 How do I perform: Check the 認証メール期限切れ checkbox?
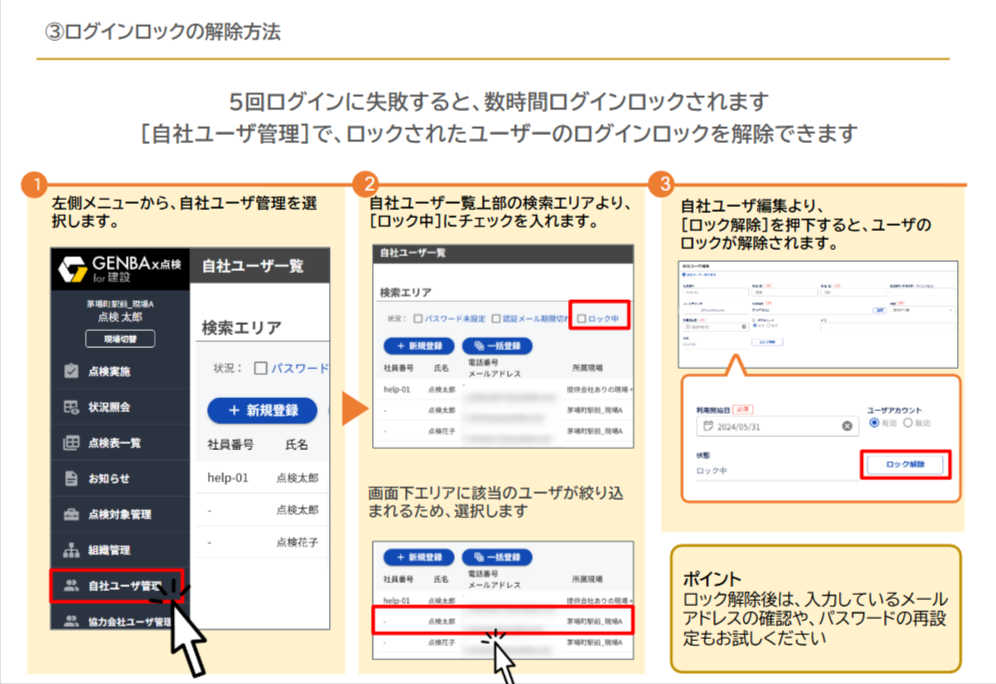click(495, 319)
